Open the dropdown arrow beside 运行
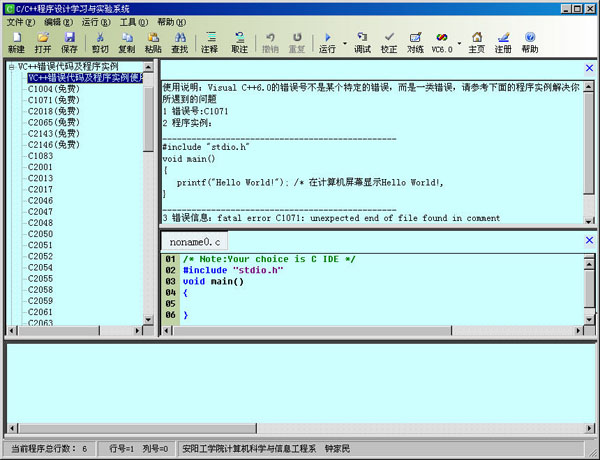600x460 pixels. coord(344,42)
